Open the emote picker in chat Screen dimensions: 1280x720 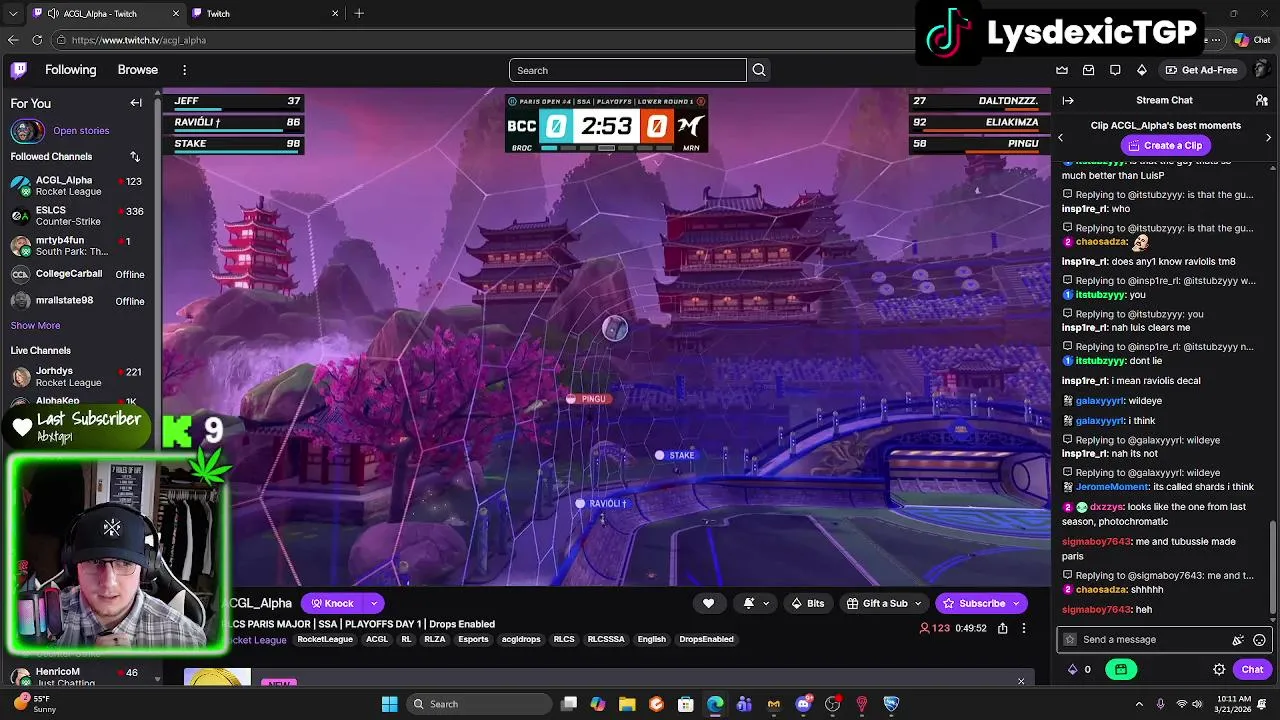point(1259,640)
